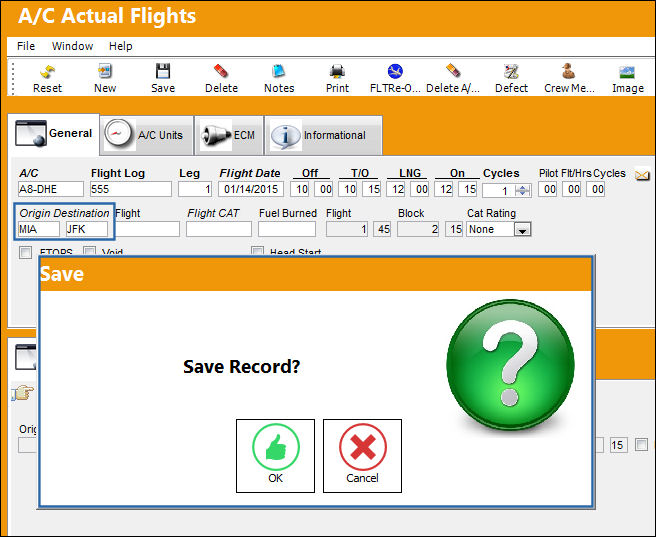The image size is (656, 537).
Task: Click the Block time minutes field
Action: 454,229
